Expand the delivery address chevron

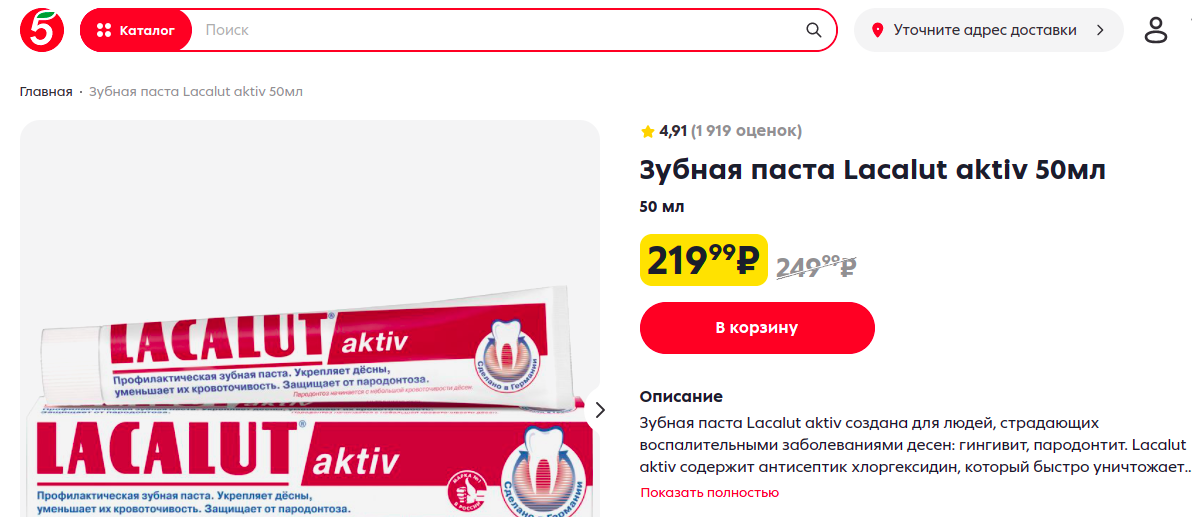(x=1099, y=30)
